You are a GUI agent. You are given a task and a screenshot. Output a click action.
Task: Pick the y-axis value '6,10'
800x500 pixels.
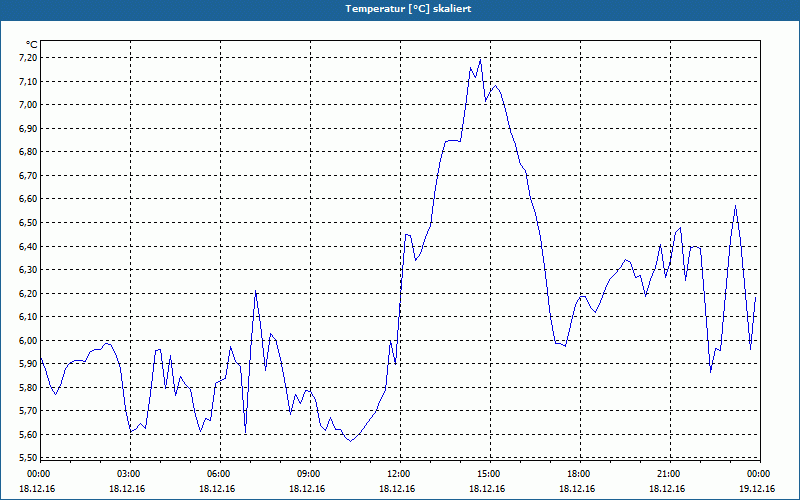coord(29,317)
